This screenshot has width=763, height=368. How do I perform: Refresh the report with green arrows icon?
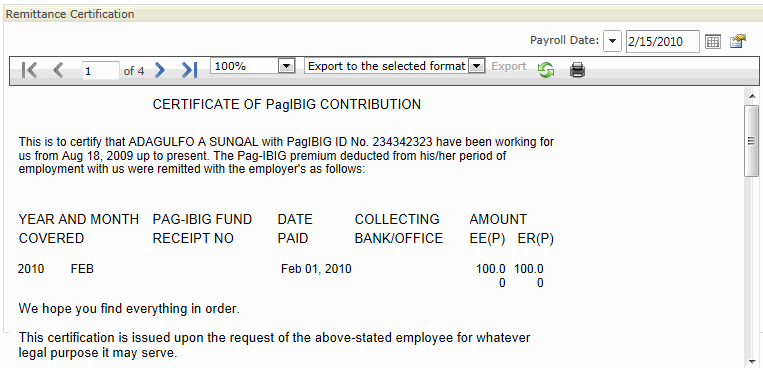546,70
